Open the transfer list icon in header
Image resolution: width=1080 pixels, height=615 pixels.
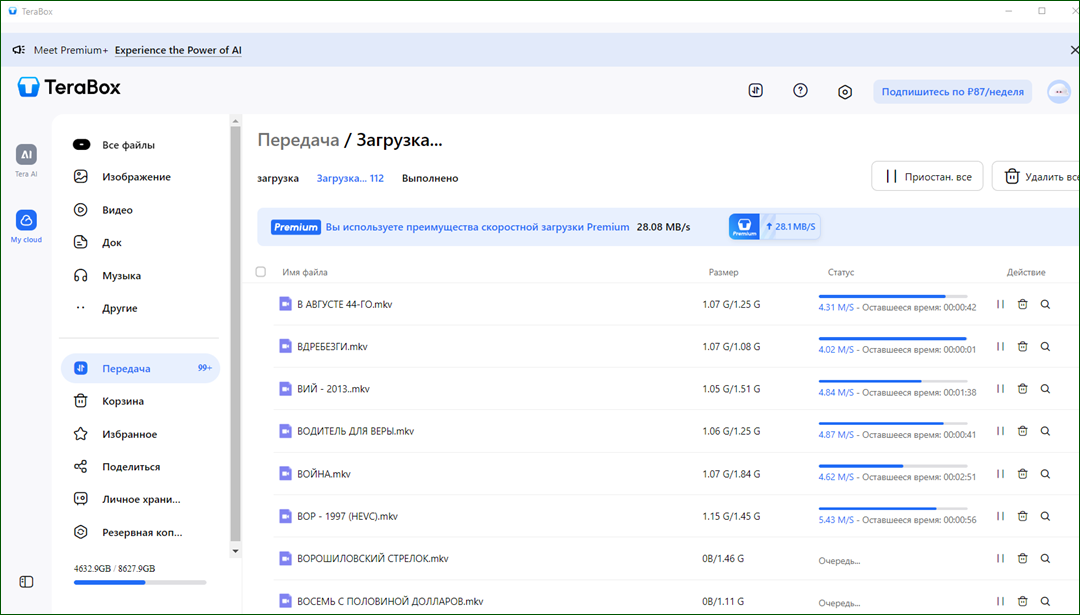[x=756, y=90]
